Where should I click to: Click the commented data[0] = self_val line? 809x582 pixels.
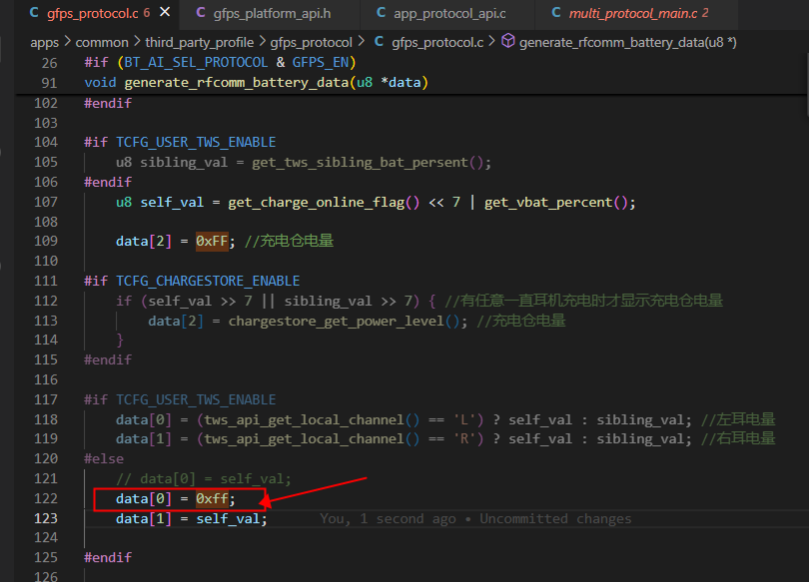tap(203, 479)
